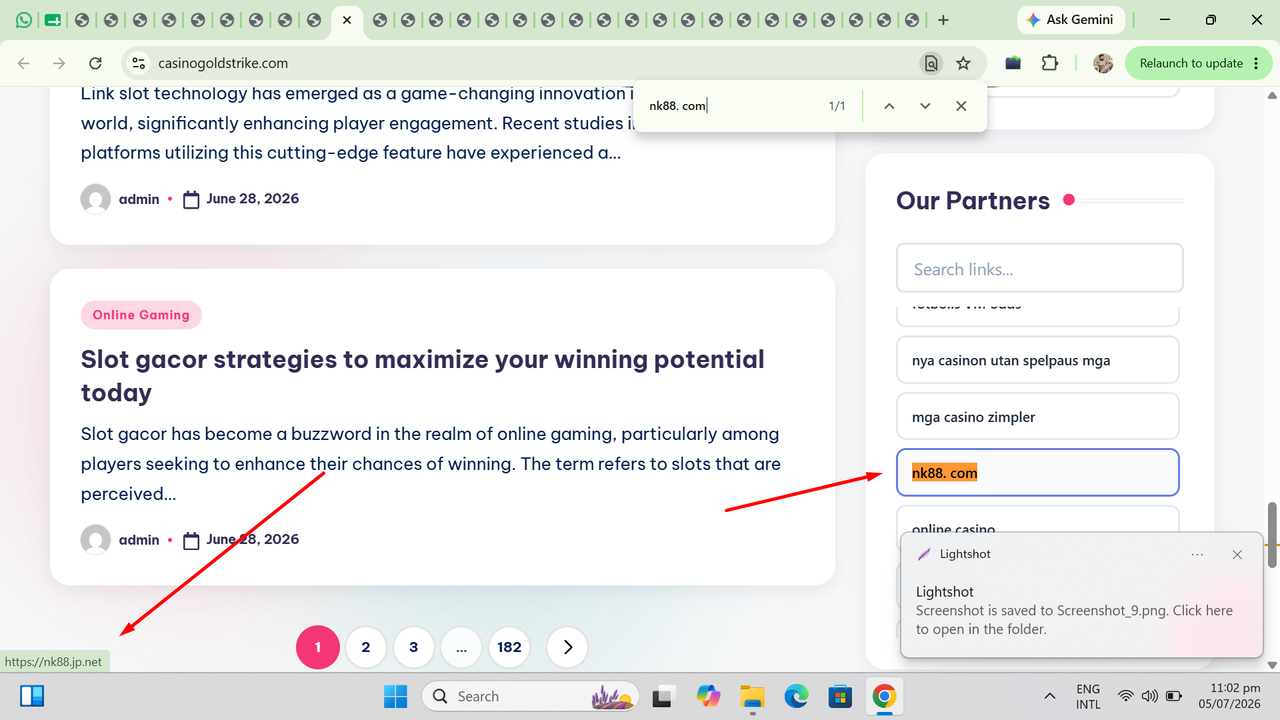Go to pagination page 3

click(413, 647)
